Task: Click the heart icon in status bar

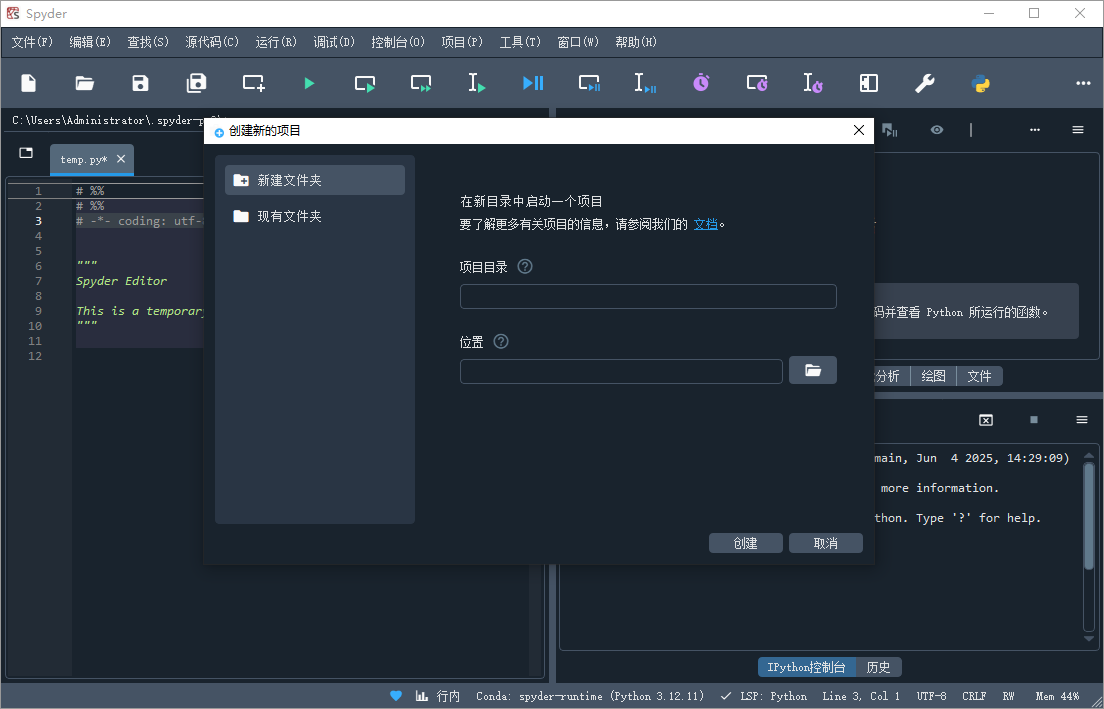Action: tap(396, 696)
